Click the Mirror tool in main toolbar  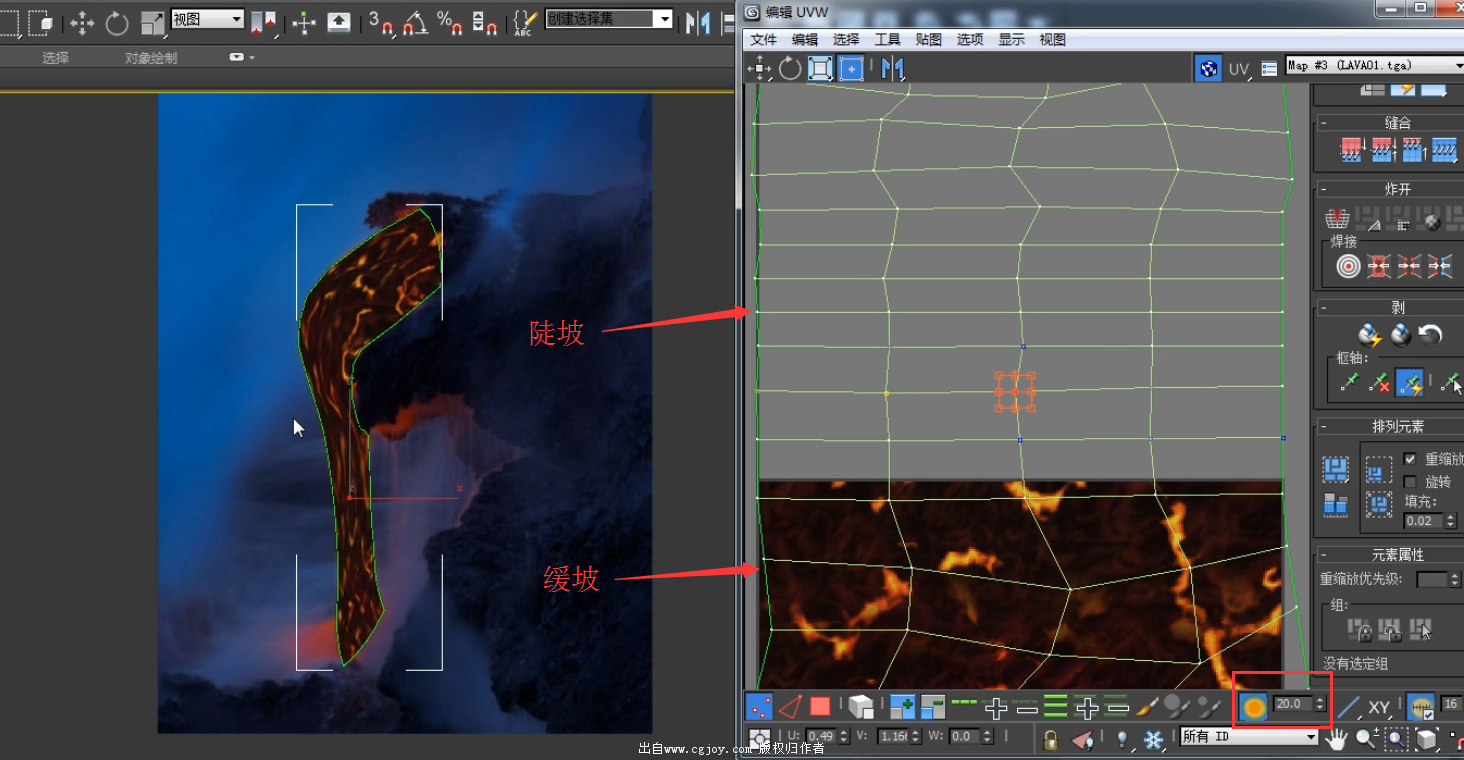click(x=698, y=22)
